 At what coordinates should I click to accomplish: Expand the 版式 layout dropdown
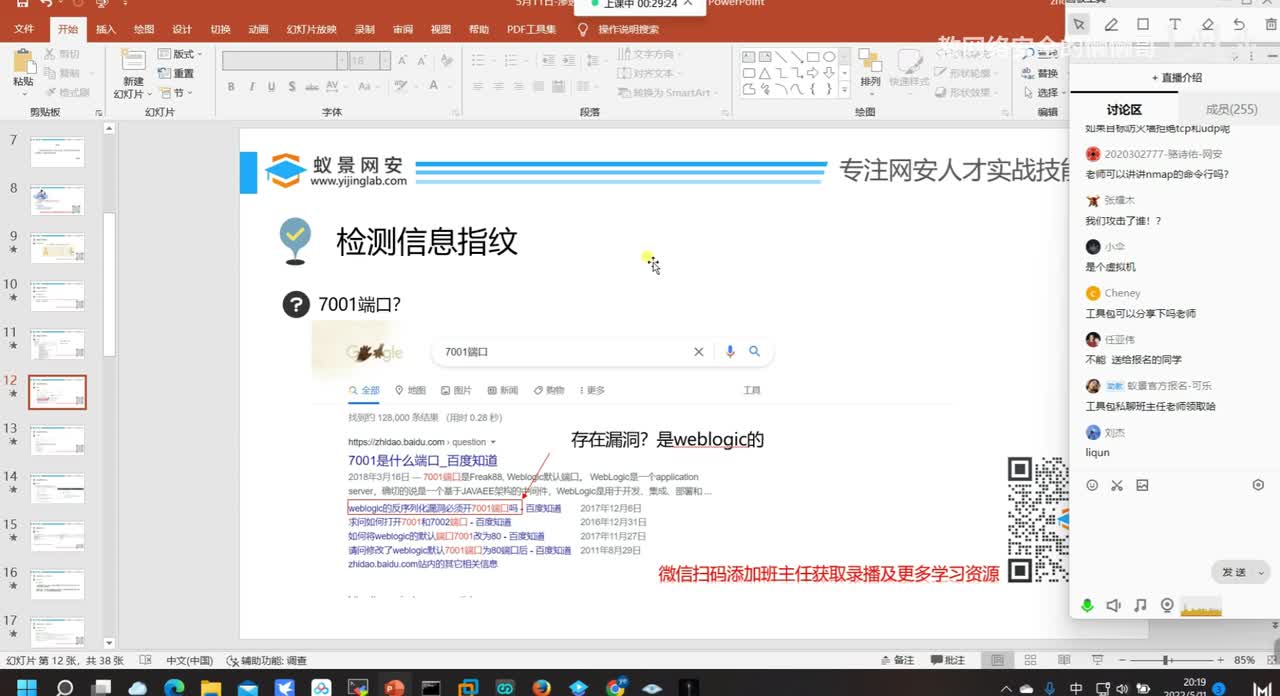click(181, 54)
